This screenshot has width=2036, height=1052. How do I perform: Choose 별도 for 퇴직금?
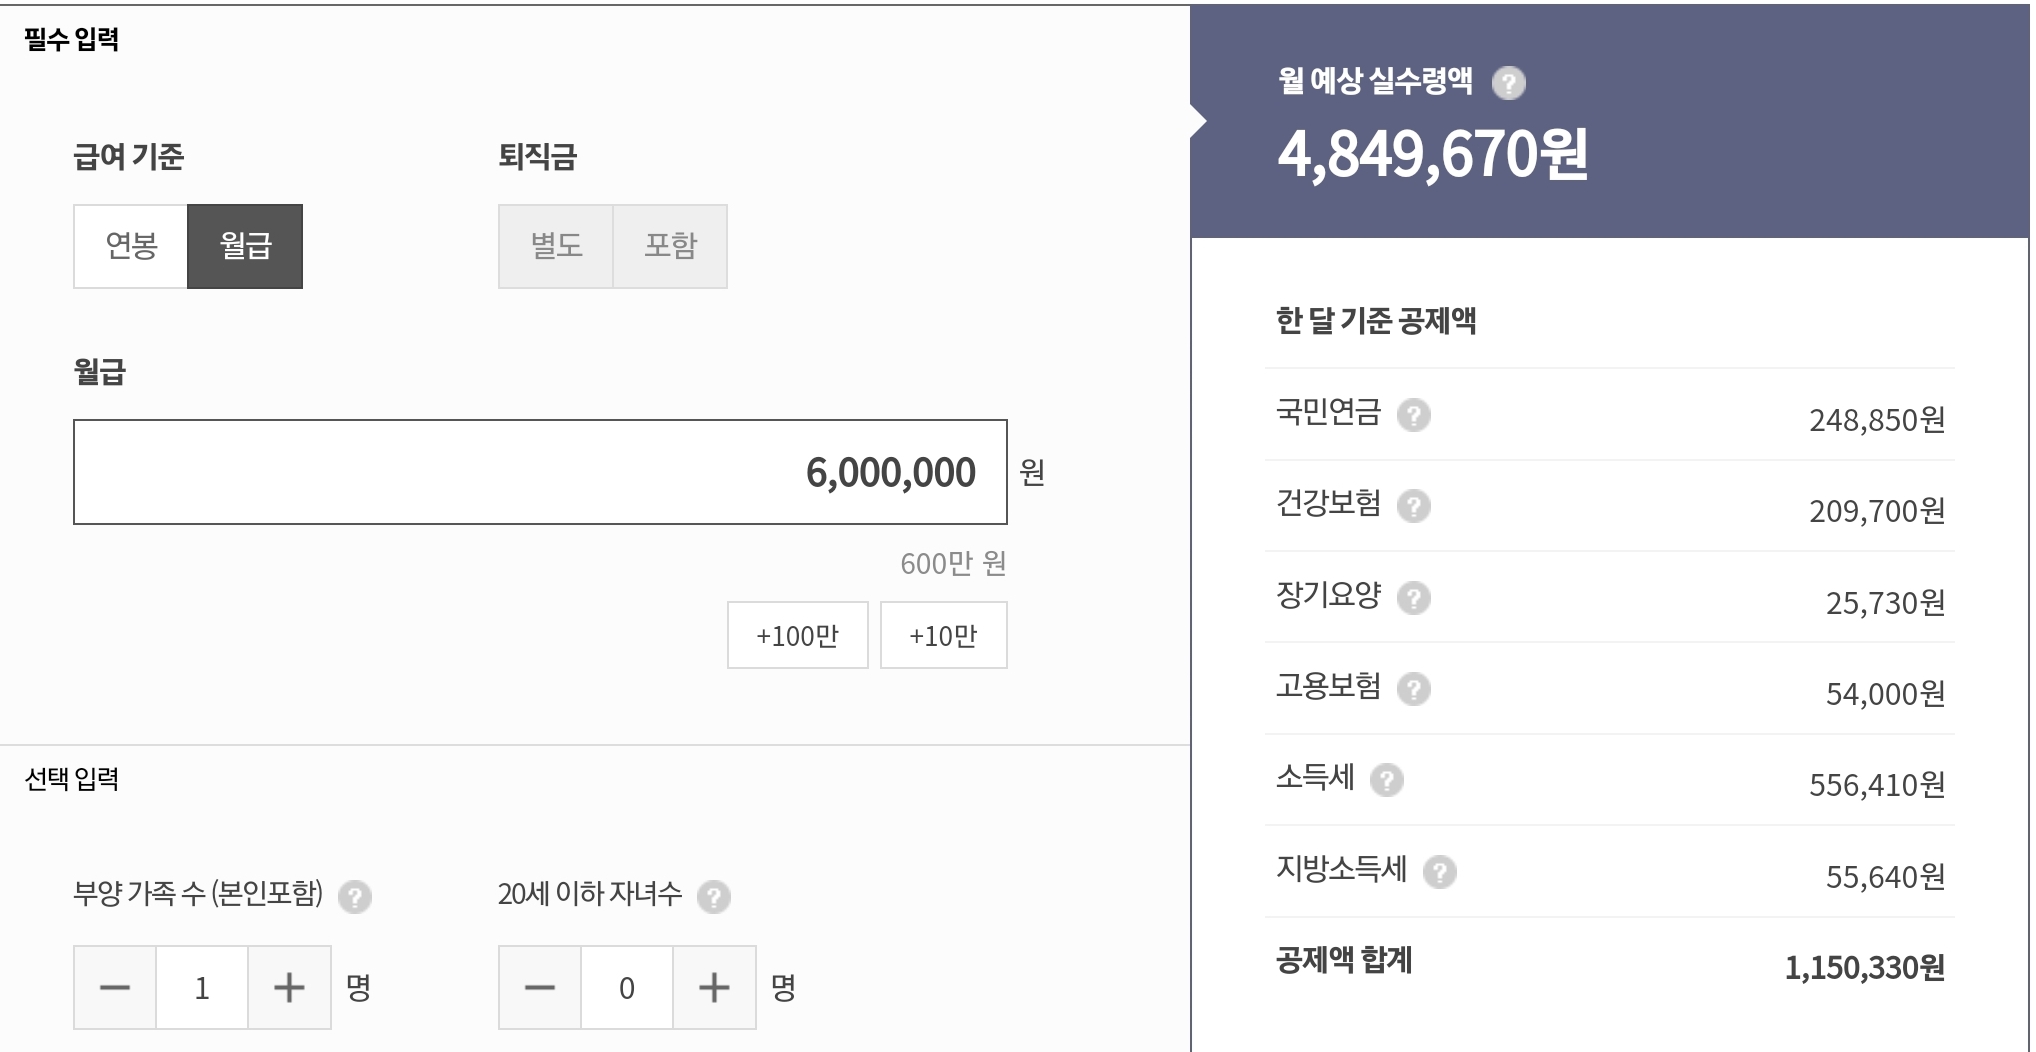coord(556,246)
